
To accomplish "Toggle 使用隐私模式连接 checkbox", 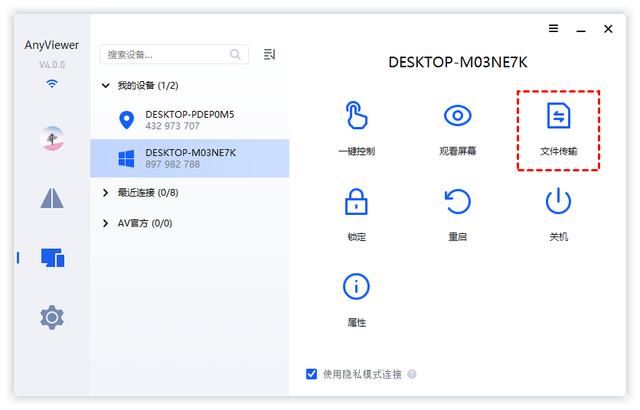I will coord(312,374).
